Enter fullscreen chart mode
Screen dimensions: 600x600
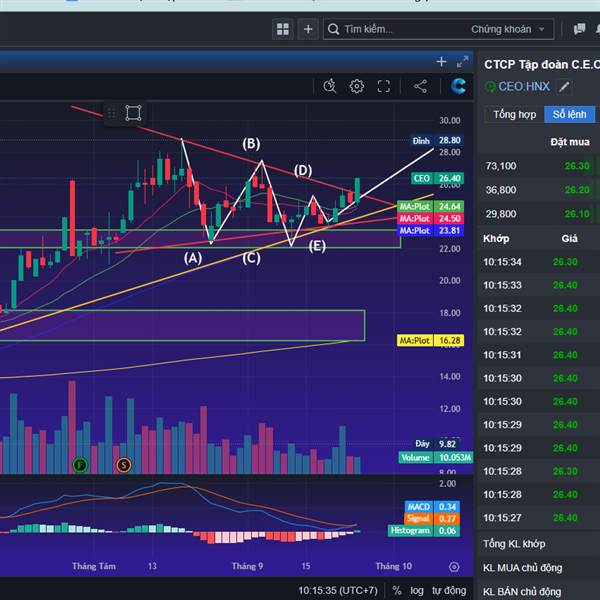tap(383, 86)
